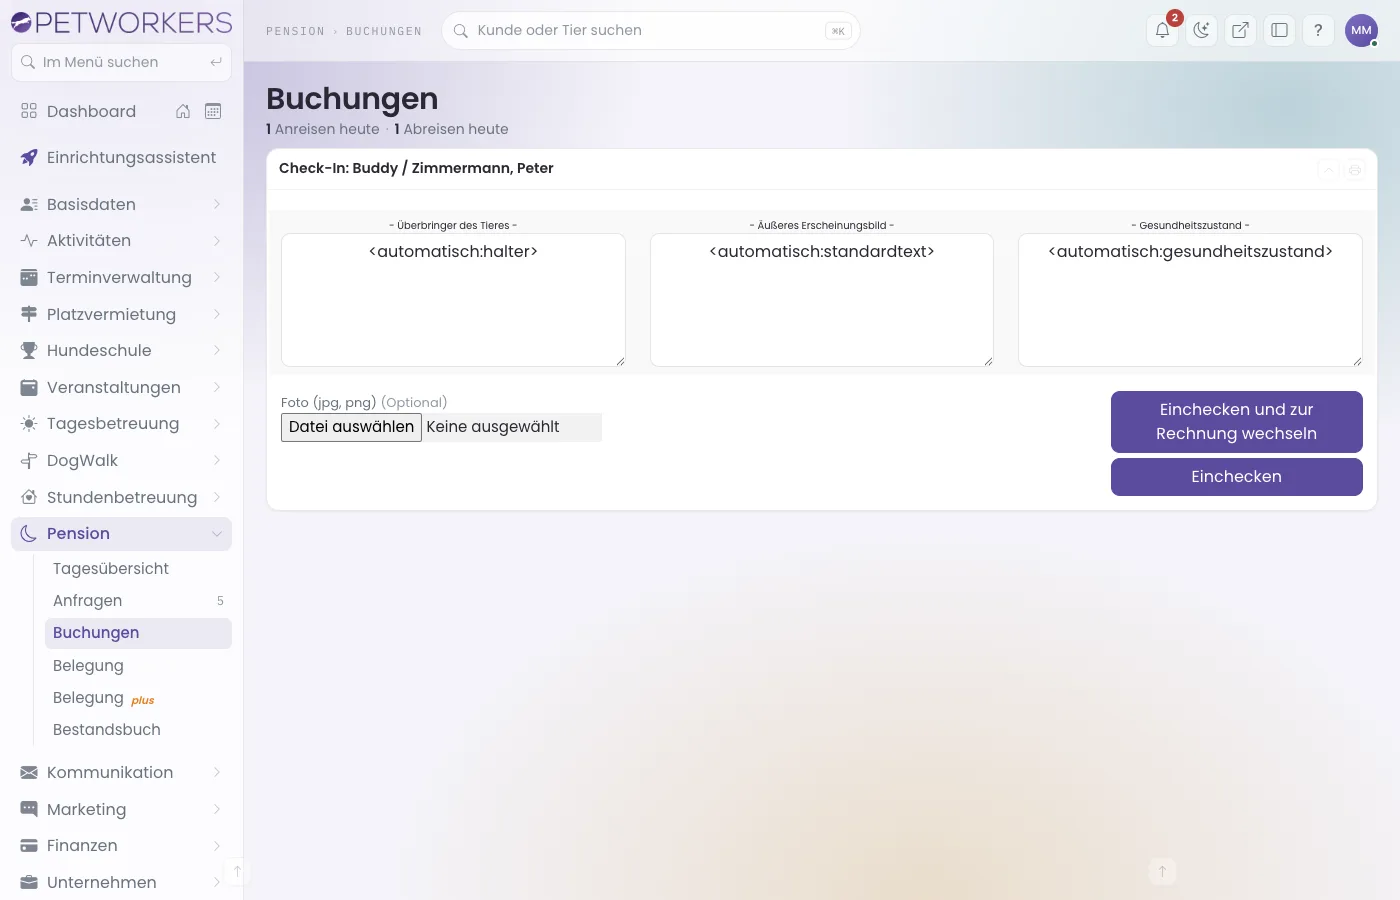Click the Basisdaten icon in sidebar
This screenshot has height=900, width=1400.
click(x=29, y=204)
